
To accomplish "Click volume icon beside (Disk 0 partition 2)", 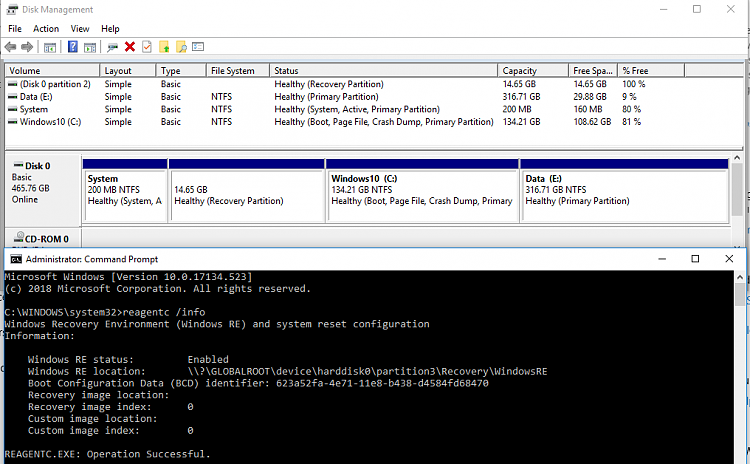I will [13, 84].
